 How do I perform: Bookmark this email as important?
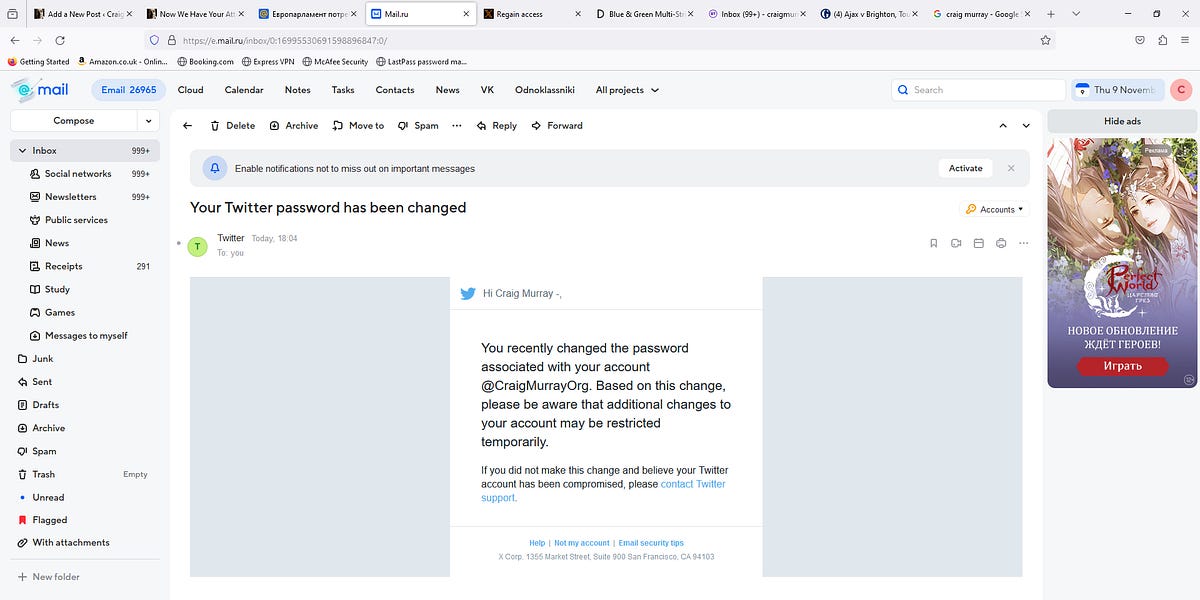[934, 243]
